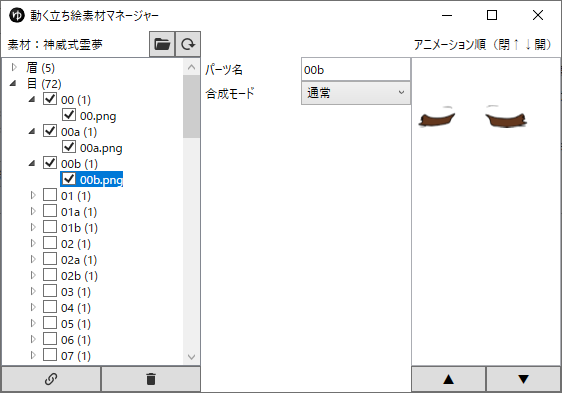This screenshot has height=393, width=562.
Task: Click the app logo in title bar
Action: [x=16, y=15]
